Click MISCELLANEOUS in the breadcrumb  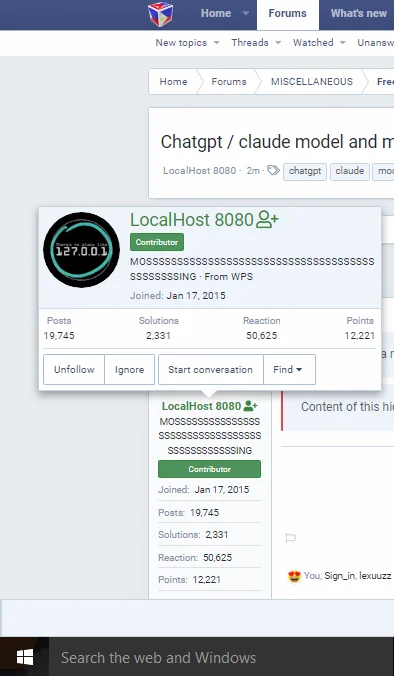pyautogui.click(x=312, y=81)
